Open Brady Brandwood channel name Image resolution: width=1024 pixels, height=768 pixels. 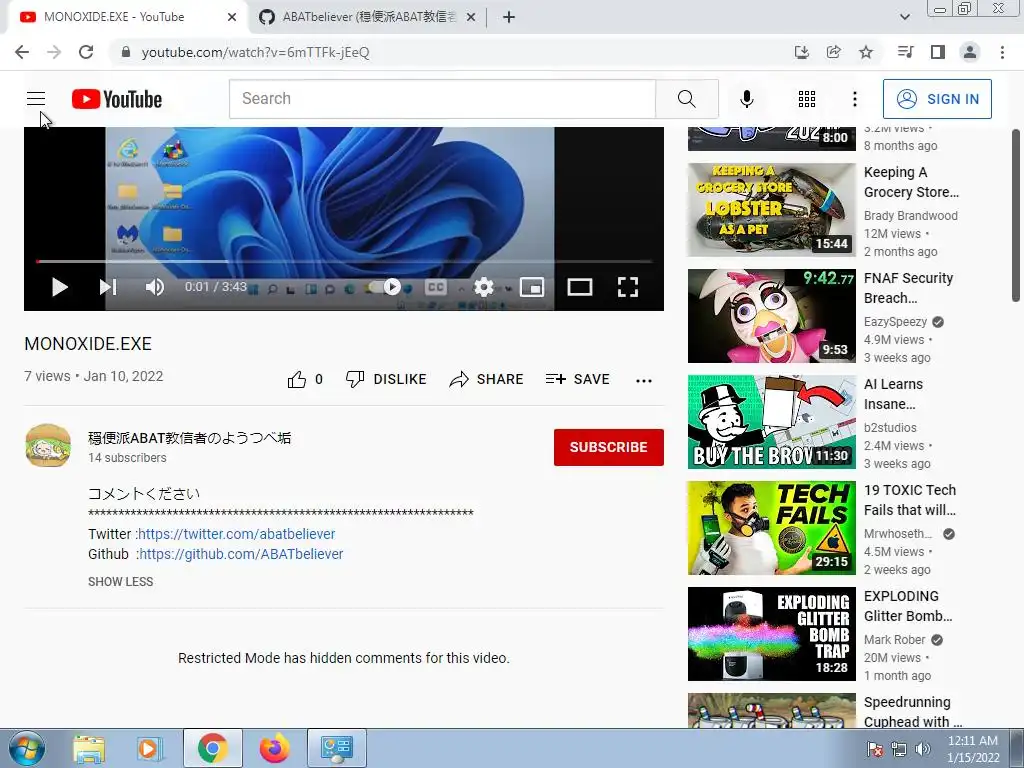point(910,216)
